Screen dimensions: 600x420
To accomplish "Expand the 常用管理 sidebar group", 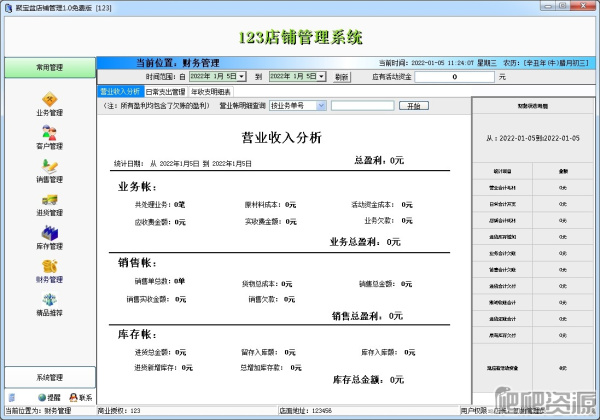I will click(x=50, y=67).
